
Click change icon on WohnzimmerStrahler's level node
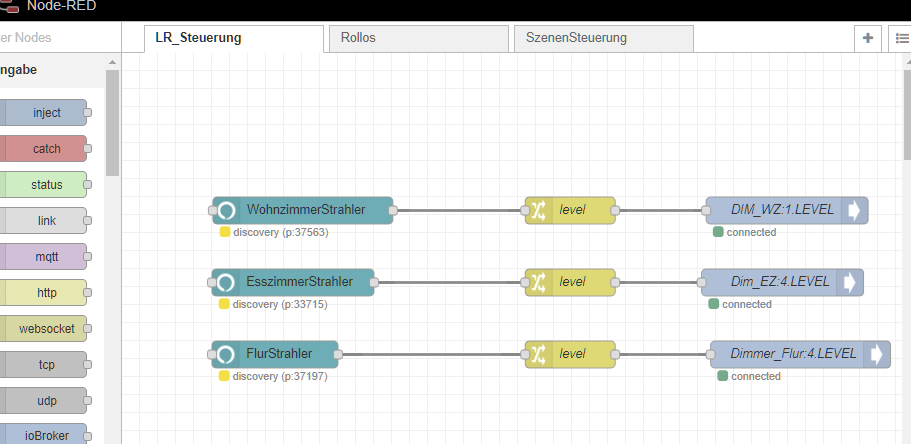(x=539, y=210)
